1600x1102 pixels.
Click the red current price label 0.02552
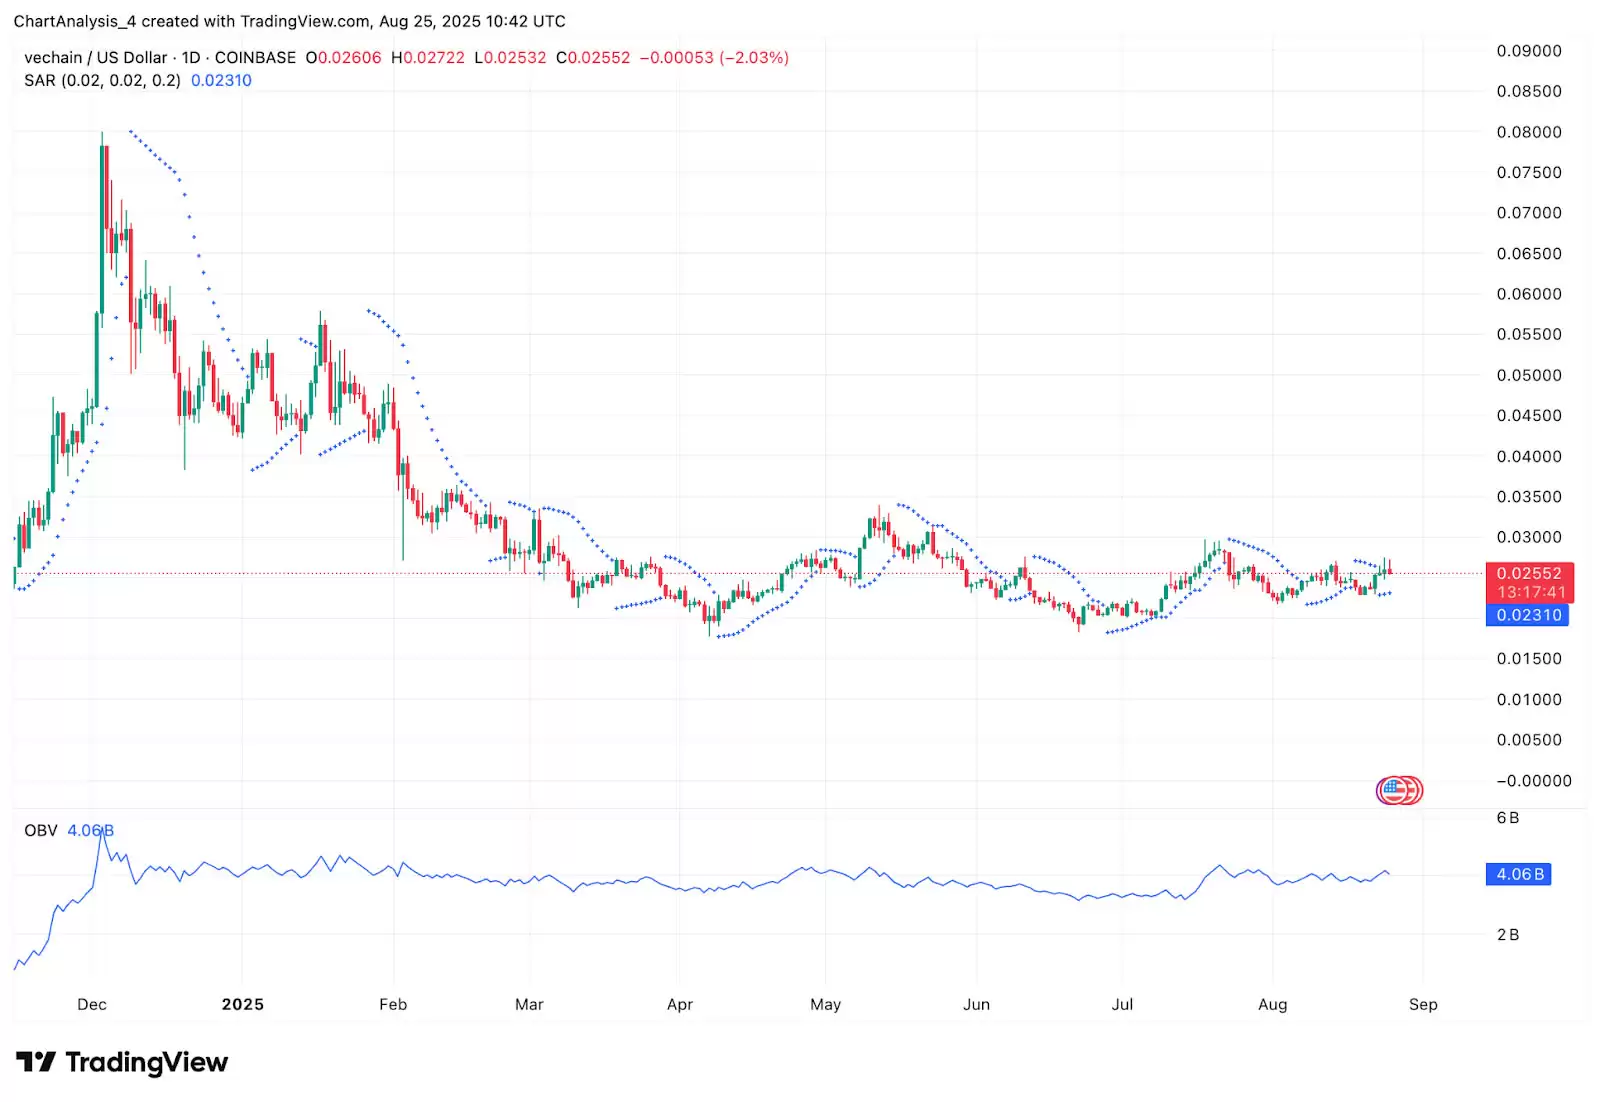(x=1528, y=573)
